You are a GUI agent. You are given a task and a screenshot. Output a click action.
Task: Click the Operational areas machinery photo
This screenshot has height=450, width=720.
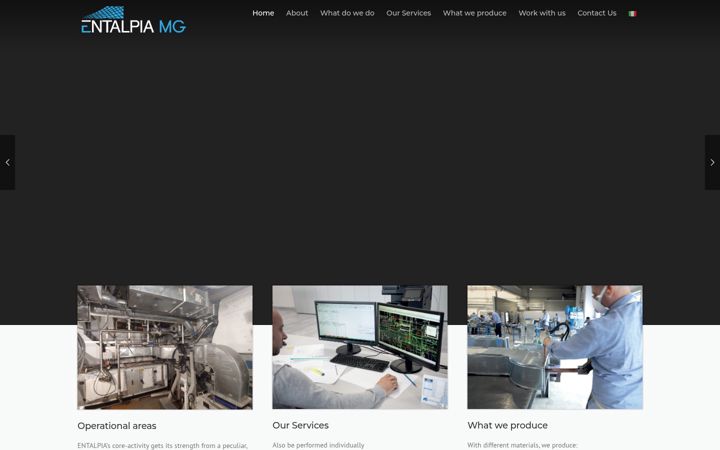click(x=165, y=347)
